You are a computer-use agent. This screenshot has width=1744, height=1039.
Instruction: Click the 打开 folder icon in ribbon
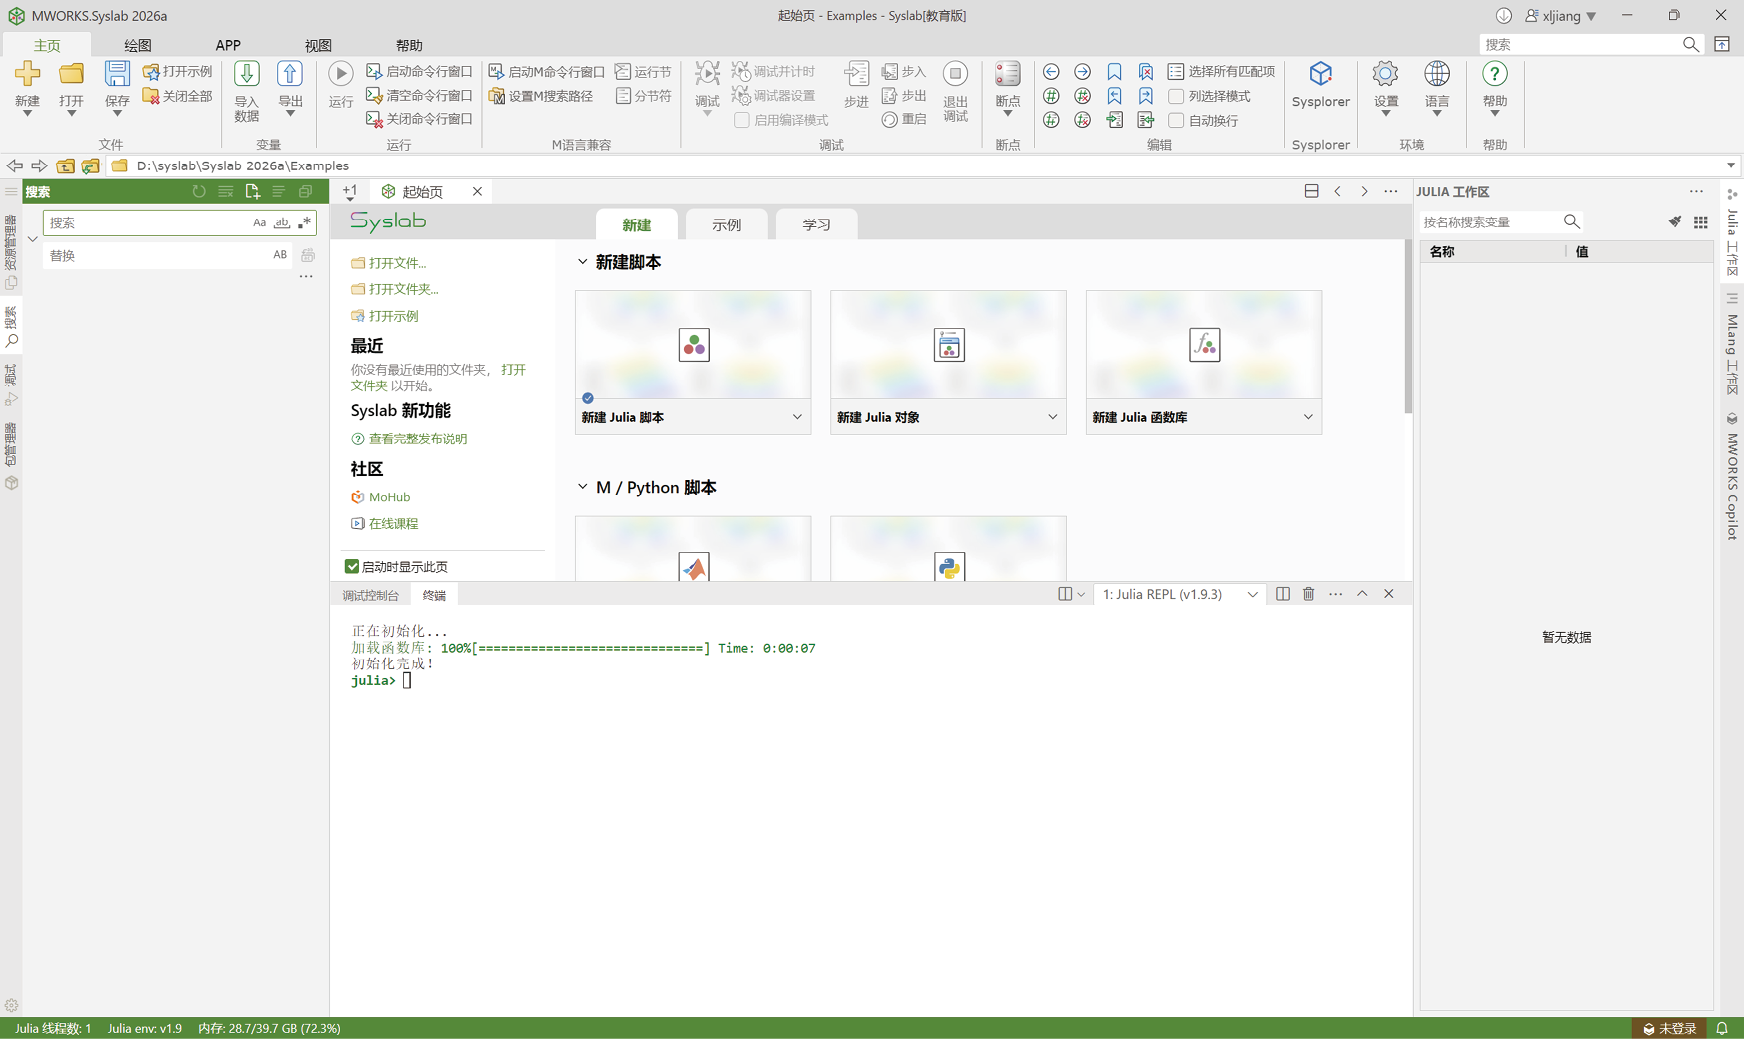pos(71,74)
